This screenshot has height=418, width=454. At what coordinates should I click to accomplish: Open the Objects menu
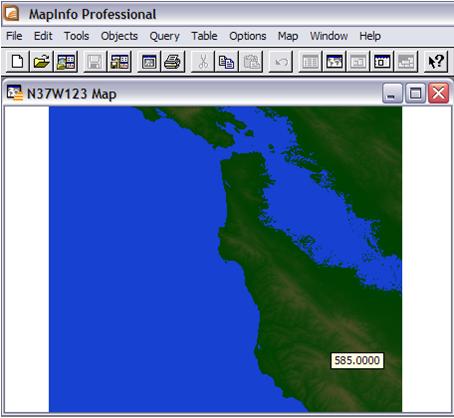click(x=119, y=36)
